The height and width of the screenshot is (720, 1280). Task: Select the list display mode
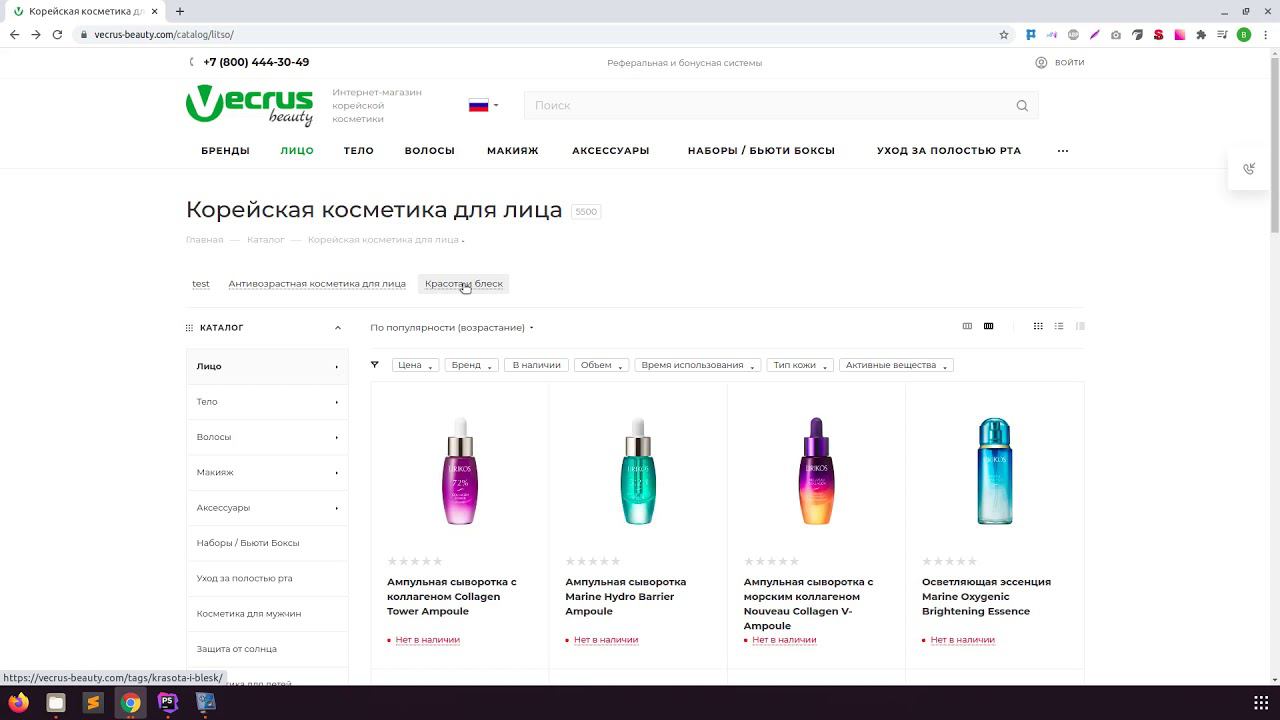click(x=1059, y=326)
